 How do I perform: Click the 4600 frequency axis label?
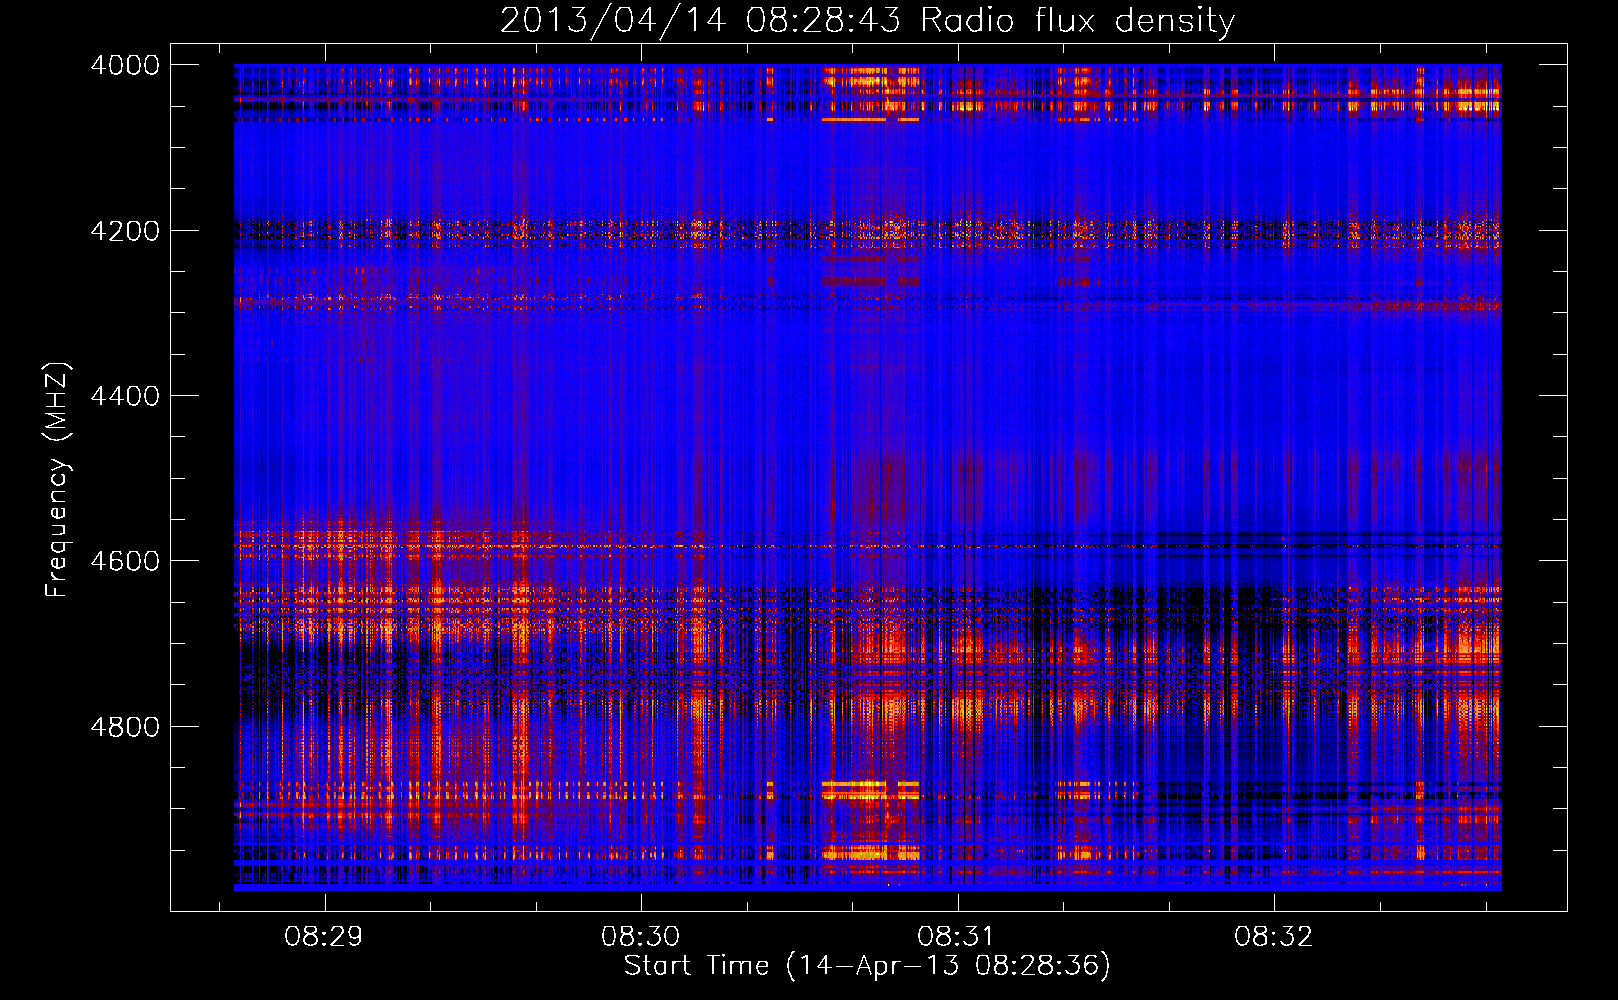pyautogui.click(x=125, y=561)
